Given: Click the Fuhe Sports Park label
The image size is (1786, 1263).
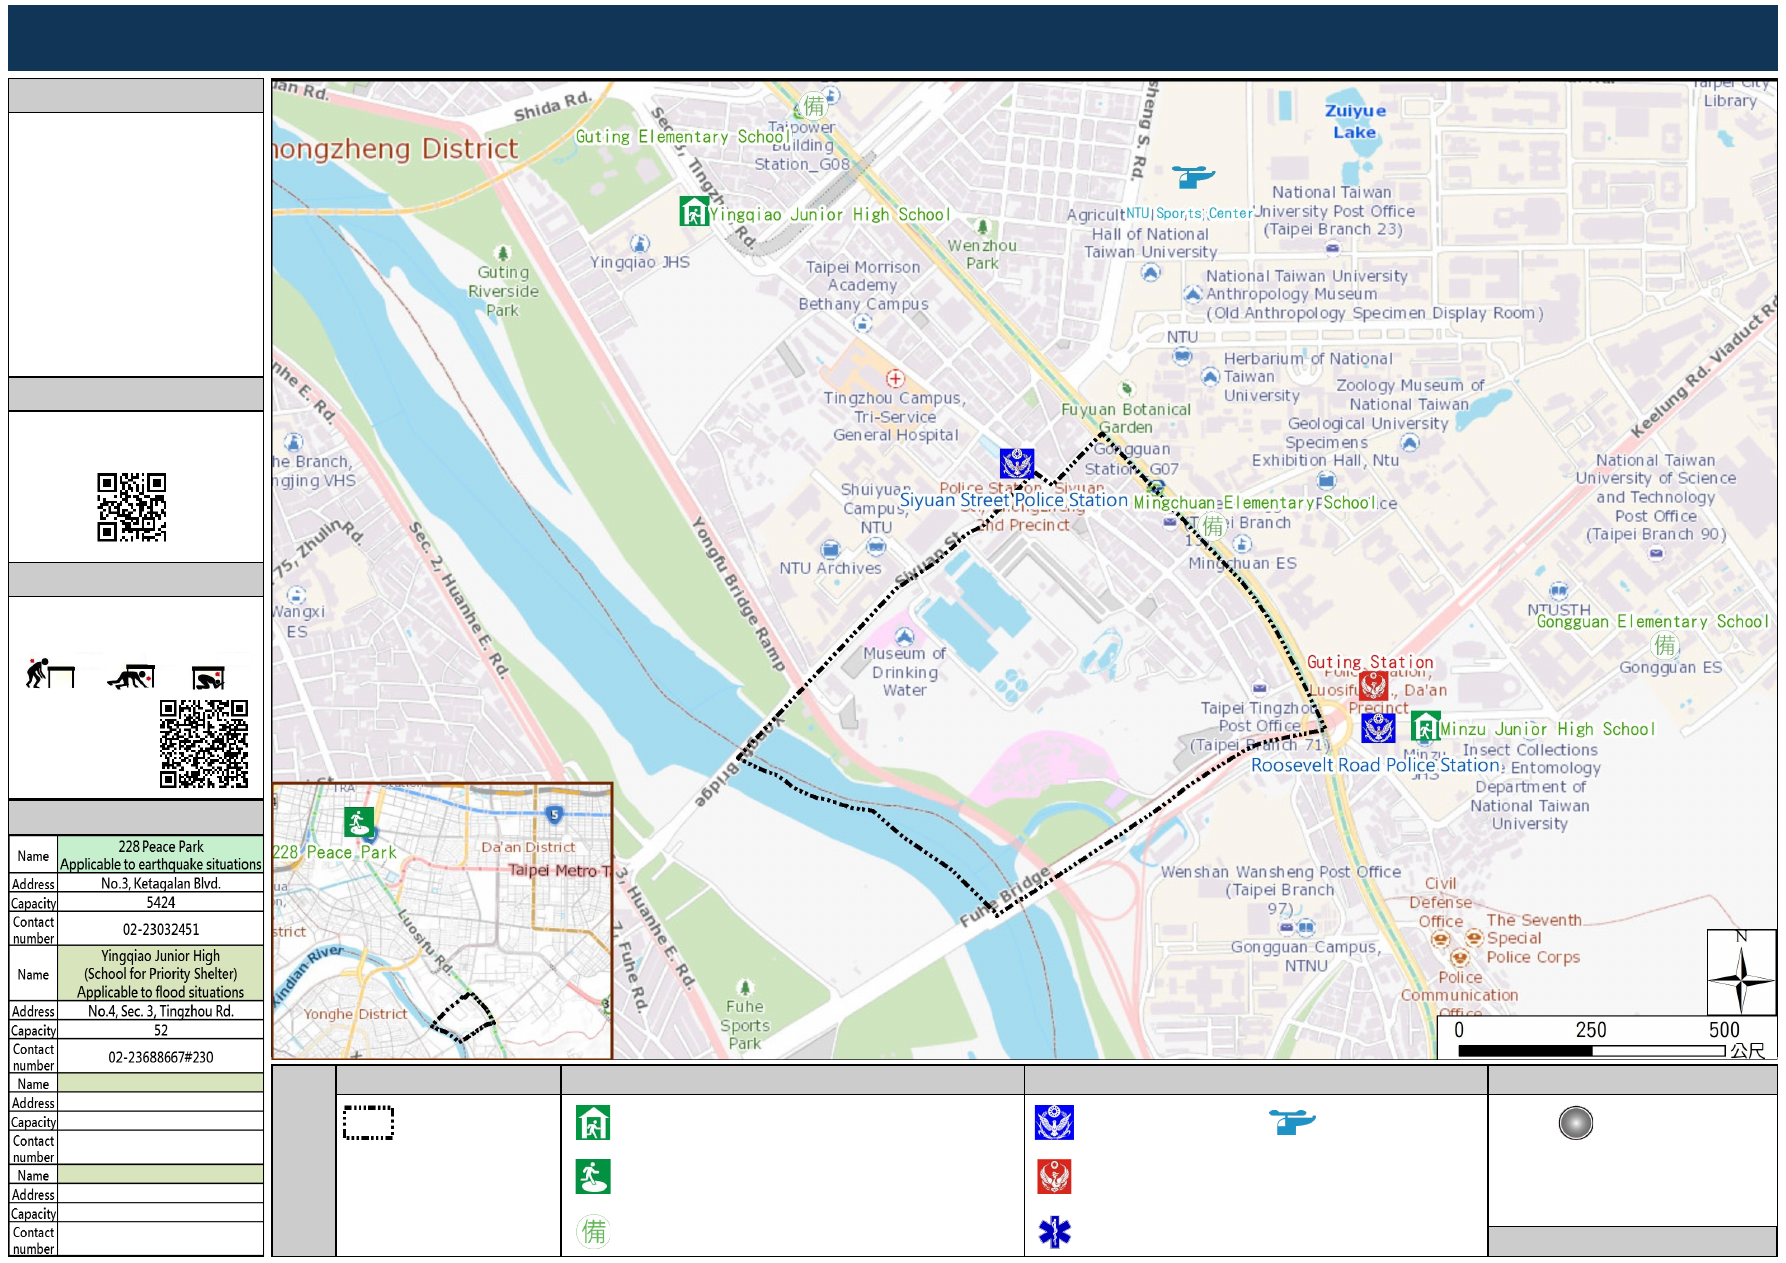Looking at the screenshot, I should [745, 1025].
